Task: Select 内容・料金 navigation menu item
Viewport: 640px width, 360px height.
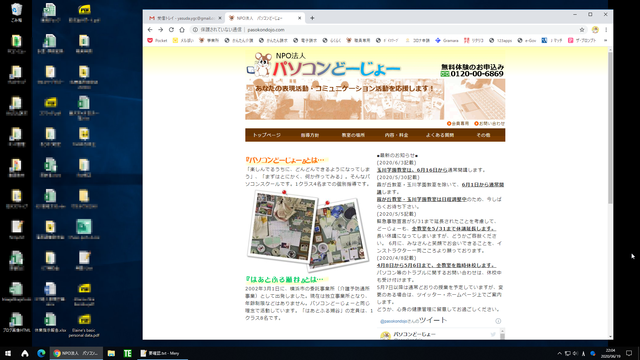Action: [396, 135]
